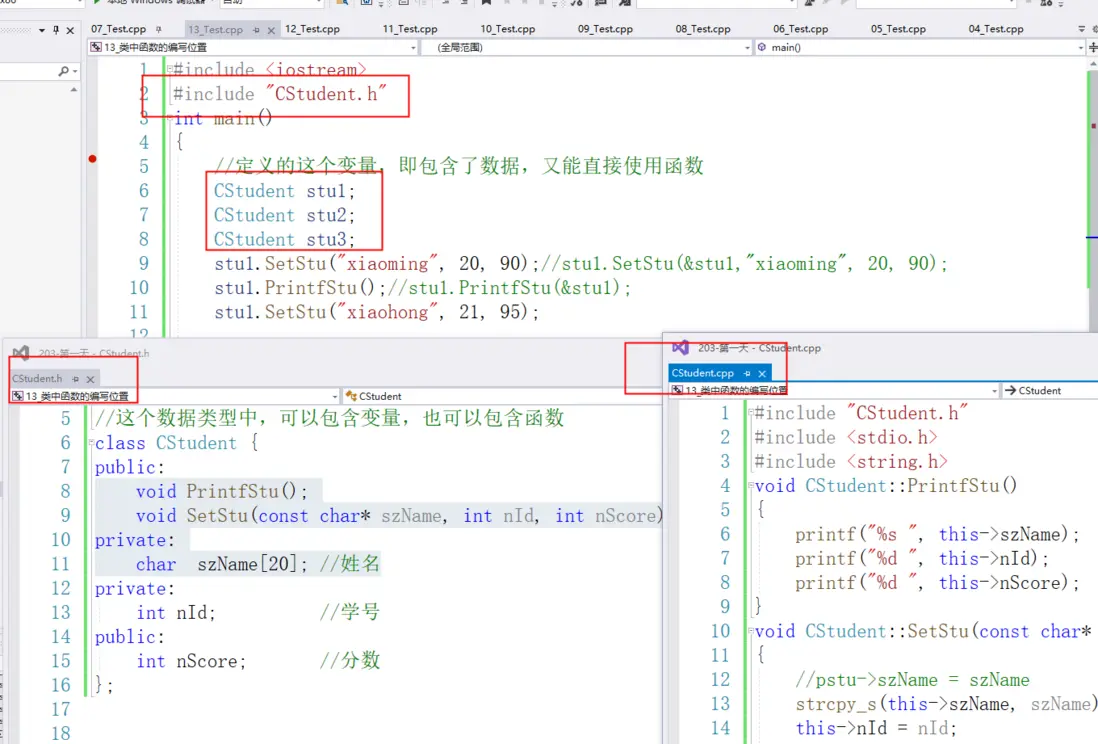Pin the CStudent.h tab

pos(76,379)
